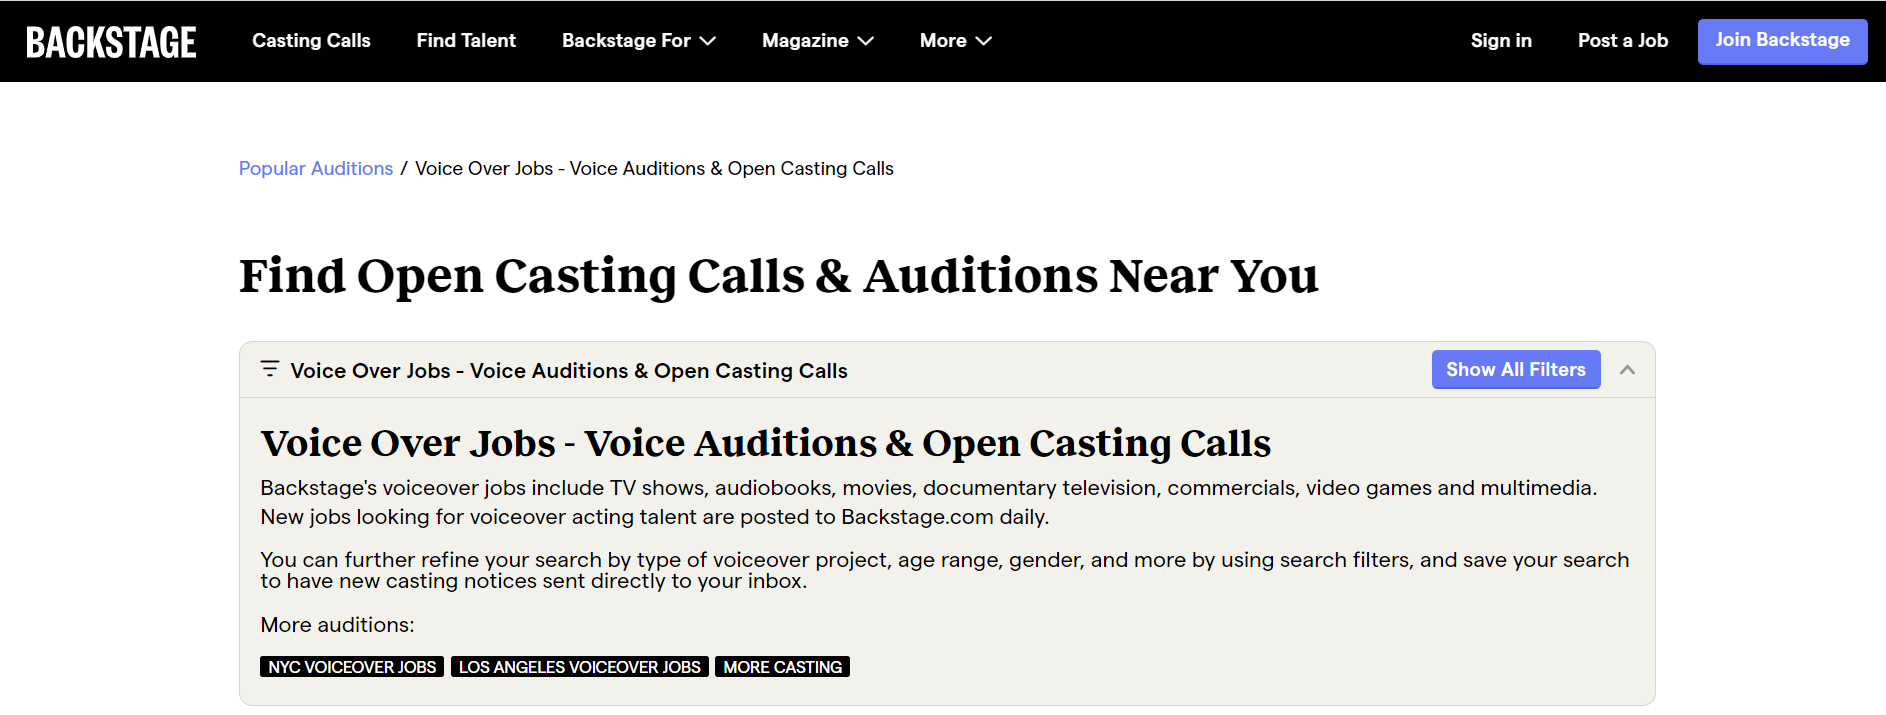Open the Magazine dropdown
This screenshot has width=1886, height=715.
coord(818,41)
